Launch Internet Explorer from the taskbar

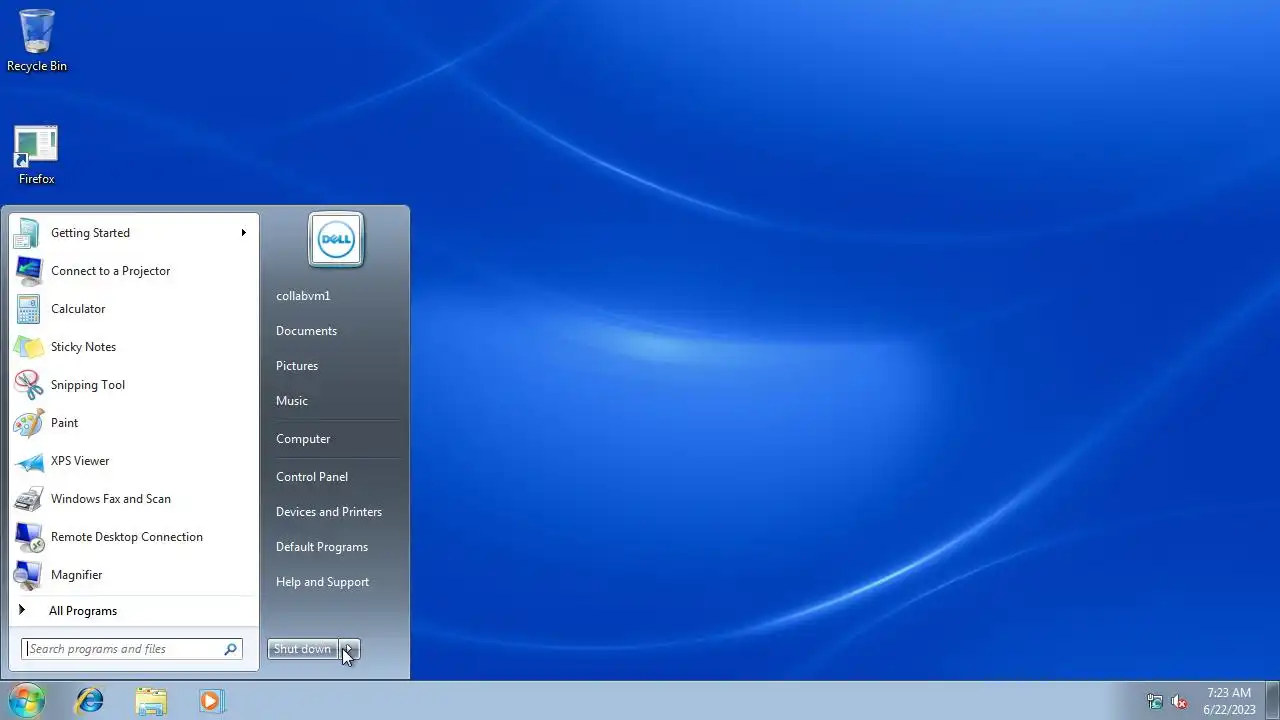click(90, 701)
